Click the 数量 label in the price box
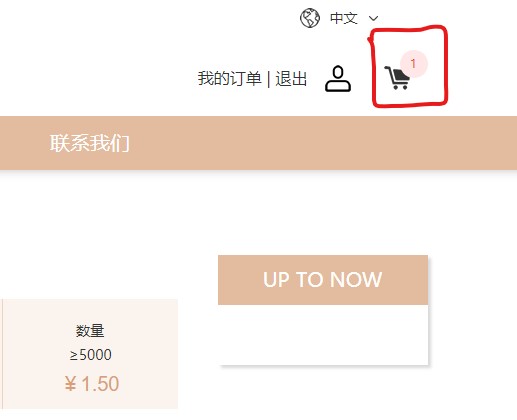The width and height of the screenshot is (517, 420). (x=90, y=331)
